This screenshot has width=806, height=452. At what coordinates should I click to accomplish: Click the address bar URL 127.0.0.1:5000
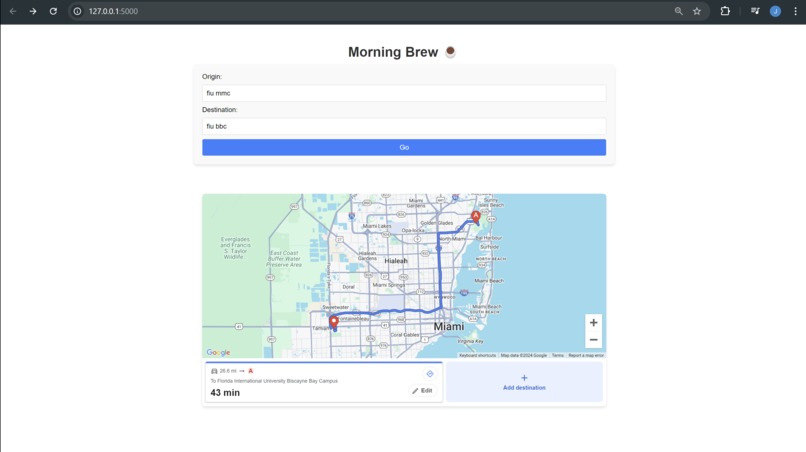(x=113, y=11)
